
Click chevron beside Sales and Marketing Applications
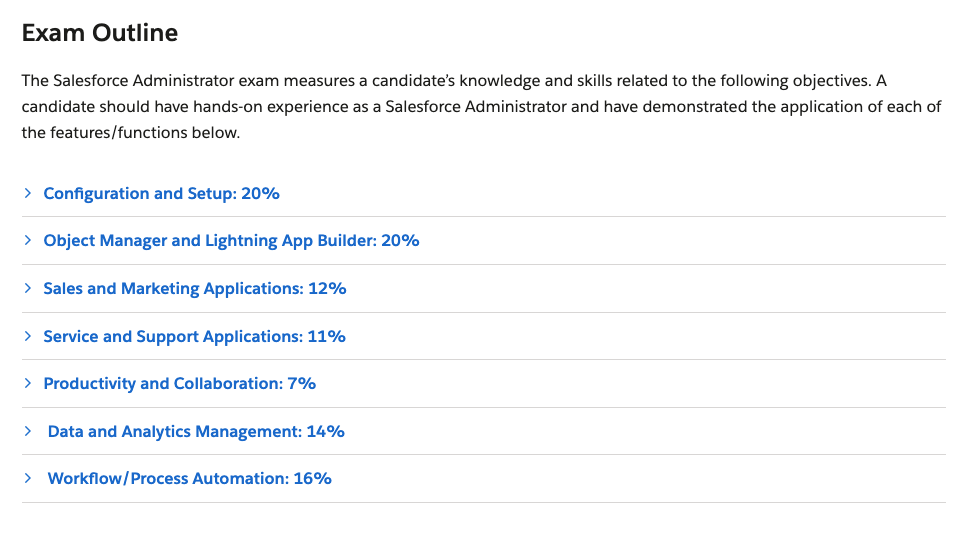28,288
